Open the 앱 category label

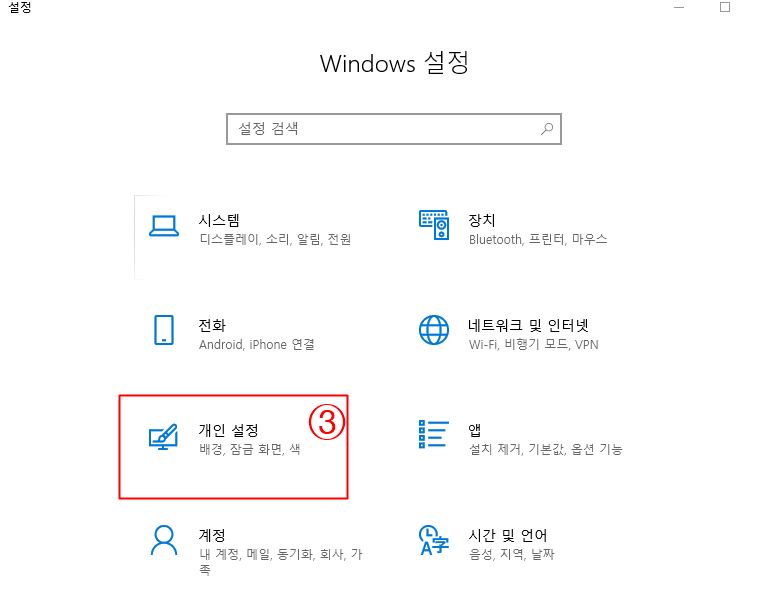click(x=475, y=430)
